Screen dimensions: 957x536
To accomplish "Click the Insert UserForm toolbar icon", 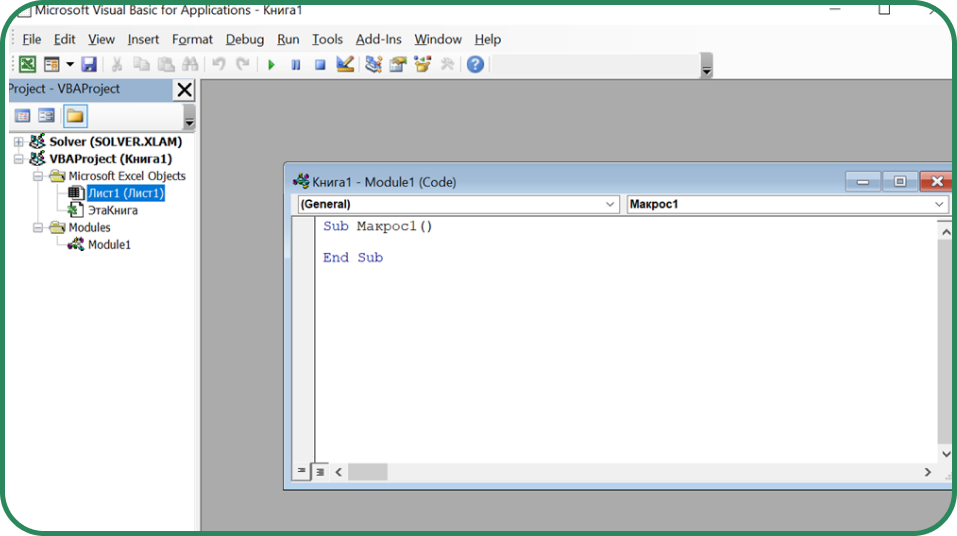I will (52, 64).
